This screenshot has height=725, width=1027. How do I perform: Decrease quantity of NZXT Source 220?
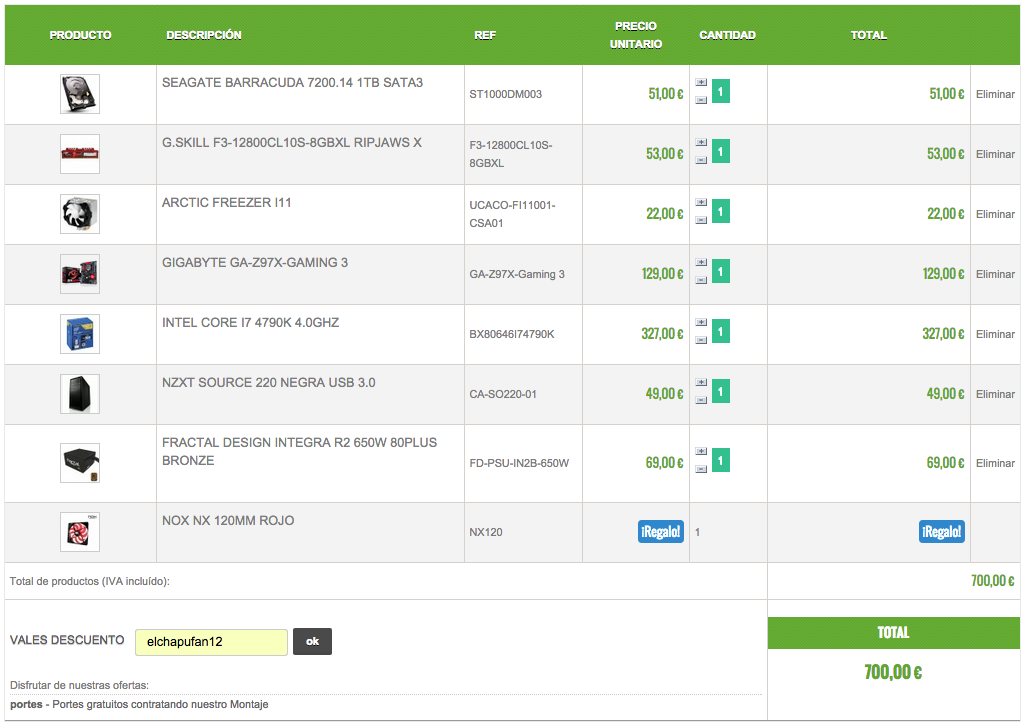701,400
